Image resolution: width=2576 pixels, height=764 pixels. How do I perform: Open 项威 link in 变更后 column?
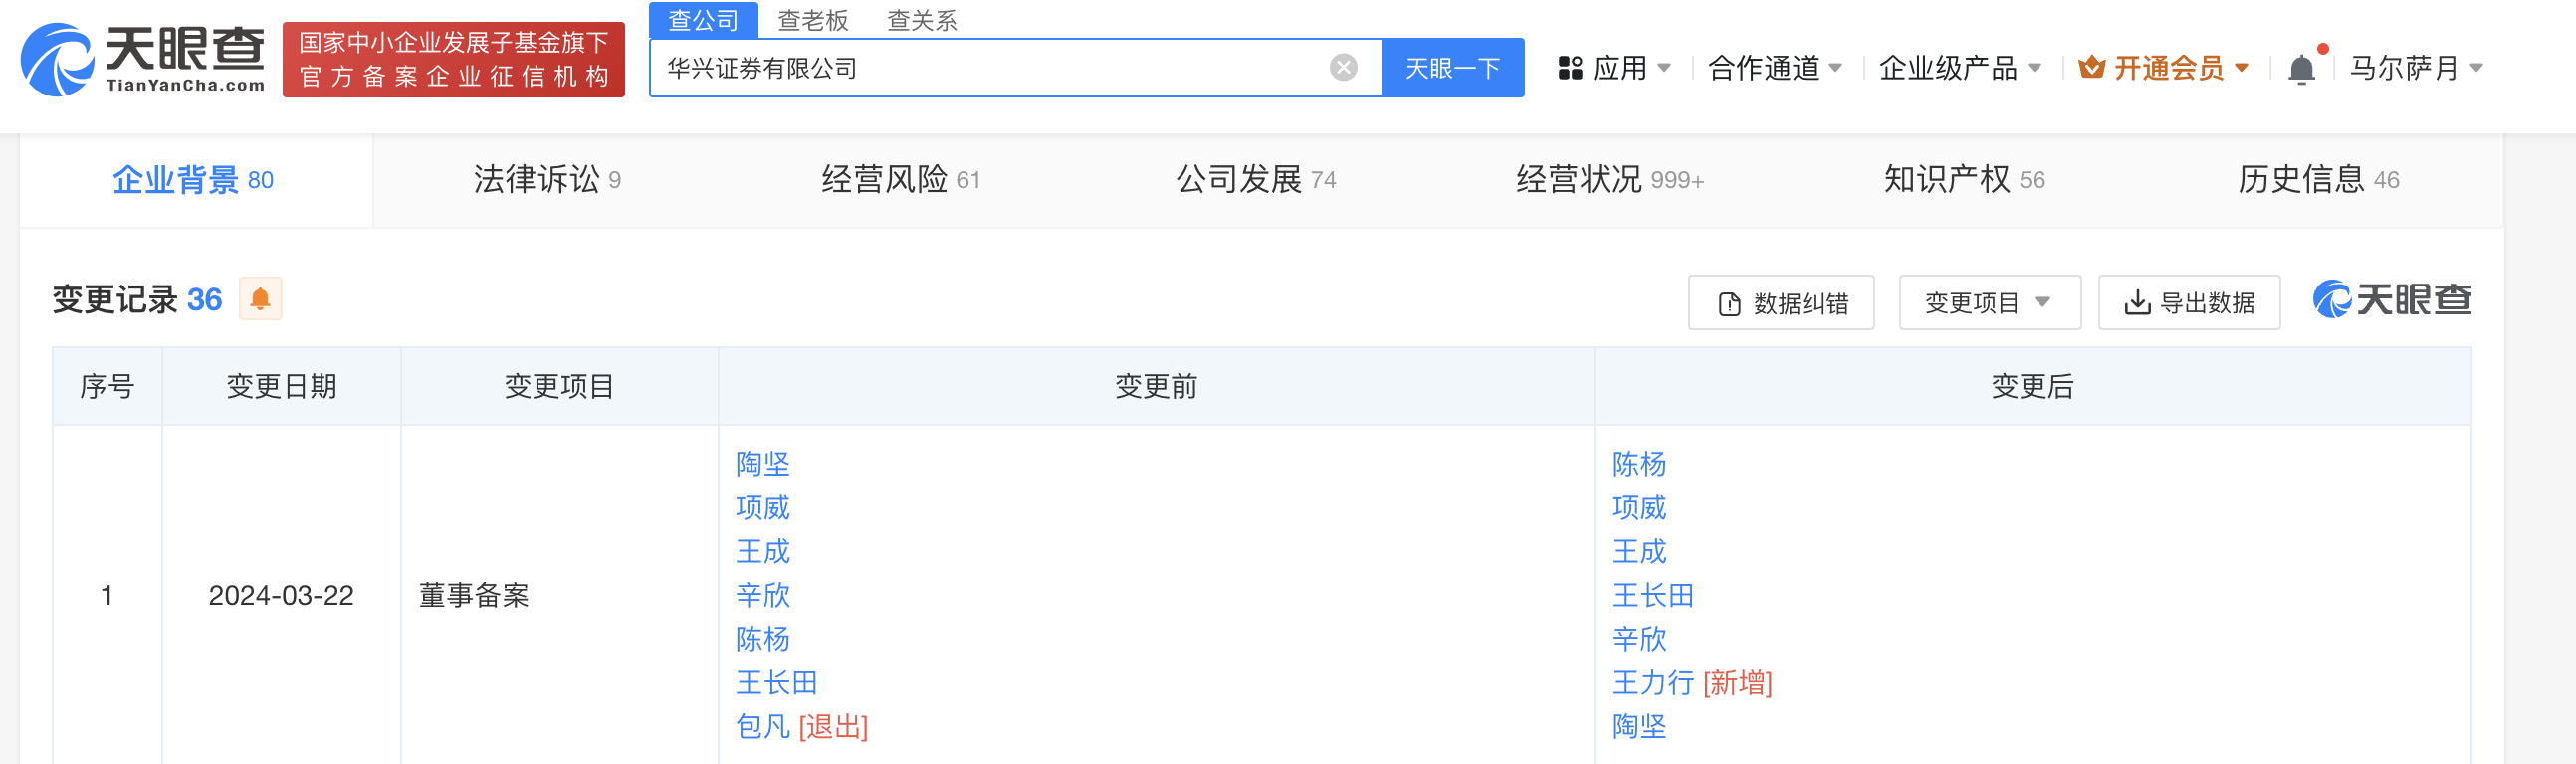1639,508
